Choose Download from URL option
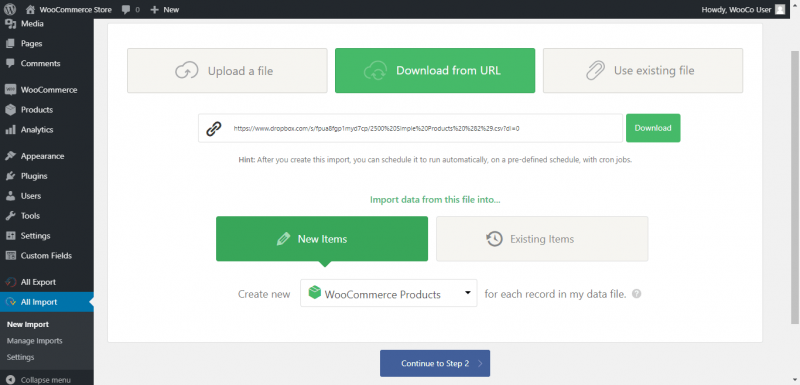 coord(435,70)
